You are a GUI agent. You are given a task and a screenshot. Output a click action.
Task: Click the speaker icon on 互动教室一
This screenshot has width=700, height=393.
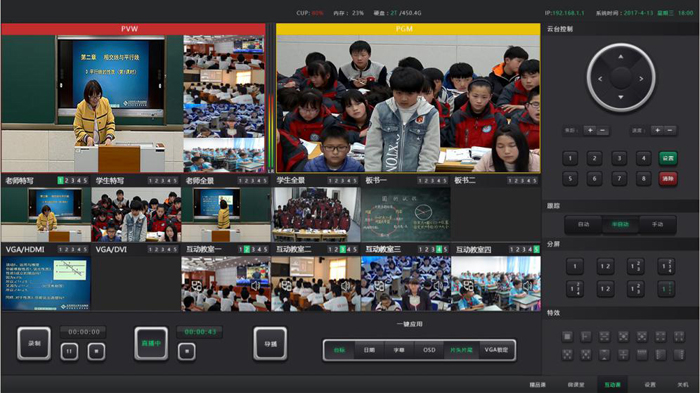[x=256, y=285]
